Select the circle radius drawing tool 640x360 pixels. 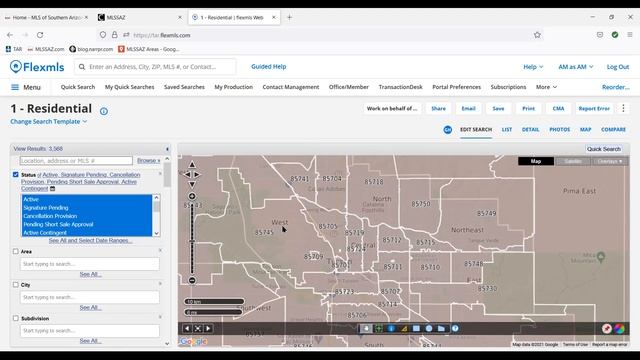click(x=429, y=328)
